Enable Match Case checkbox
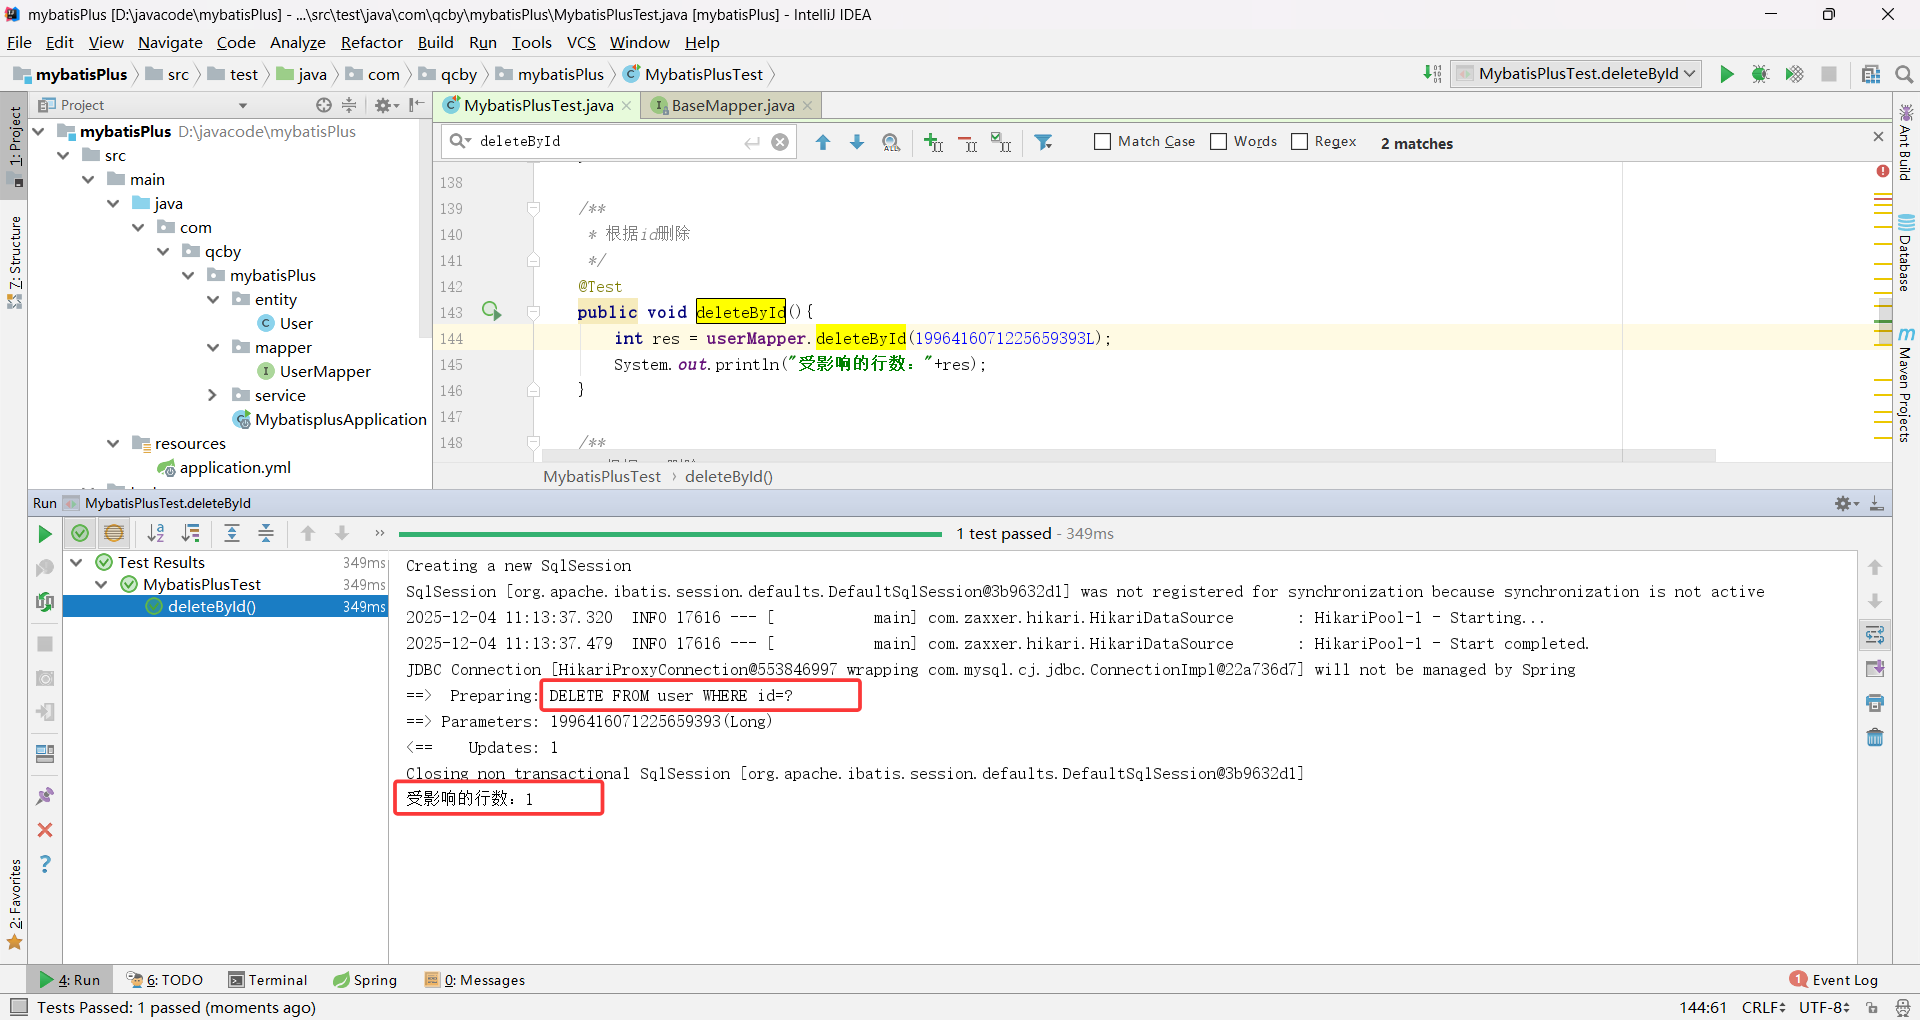The image size is (1920, 1020). click(x=1102, y=142)
